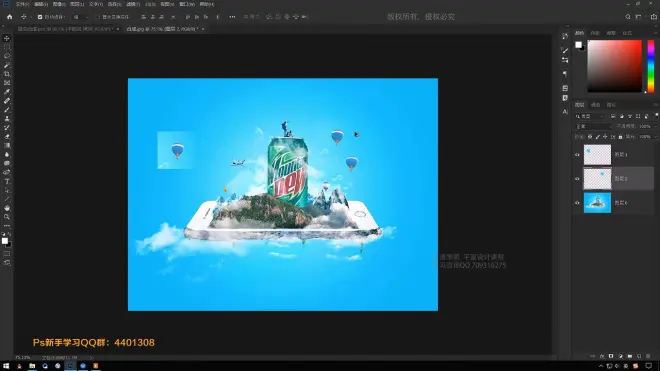Click the create new layer icon

[639, 356]
